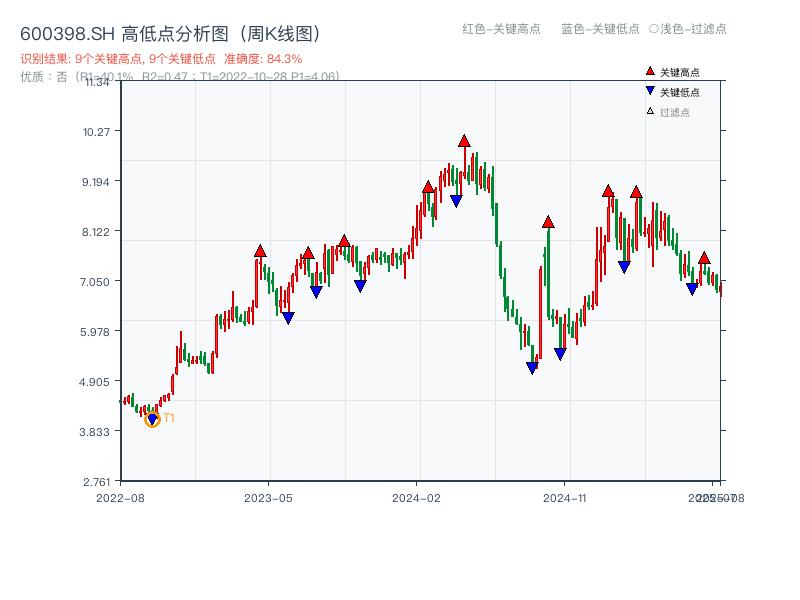Click the red triangle icon in the chart legend

650,71
